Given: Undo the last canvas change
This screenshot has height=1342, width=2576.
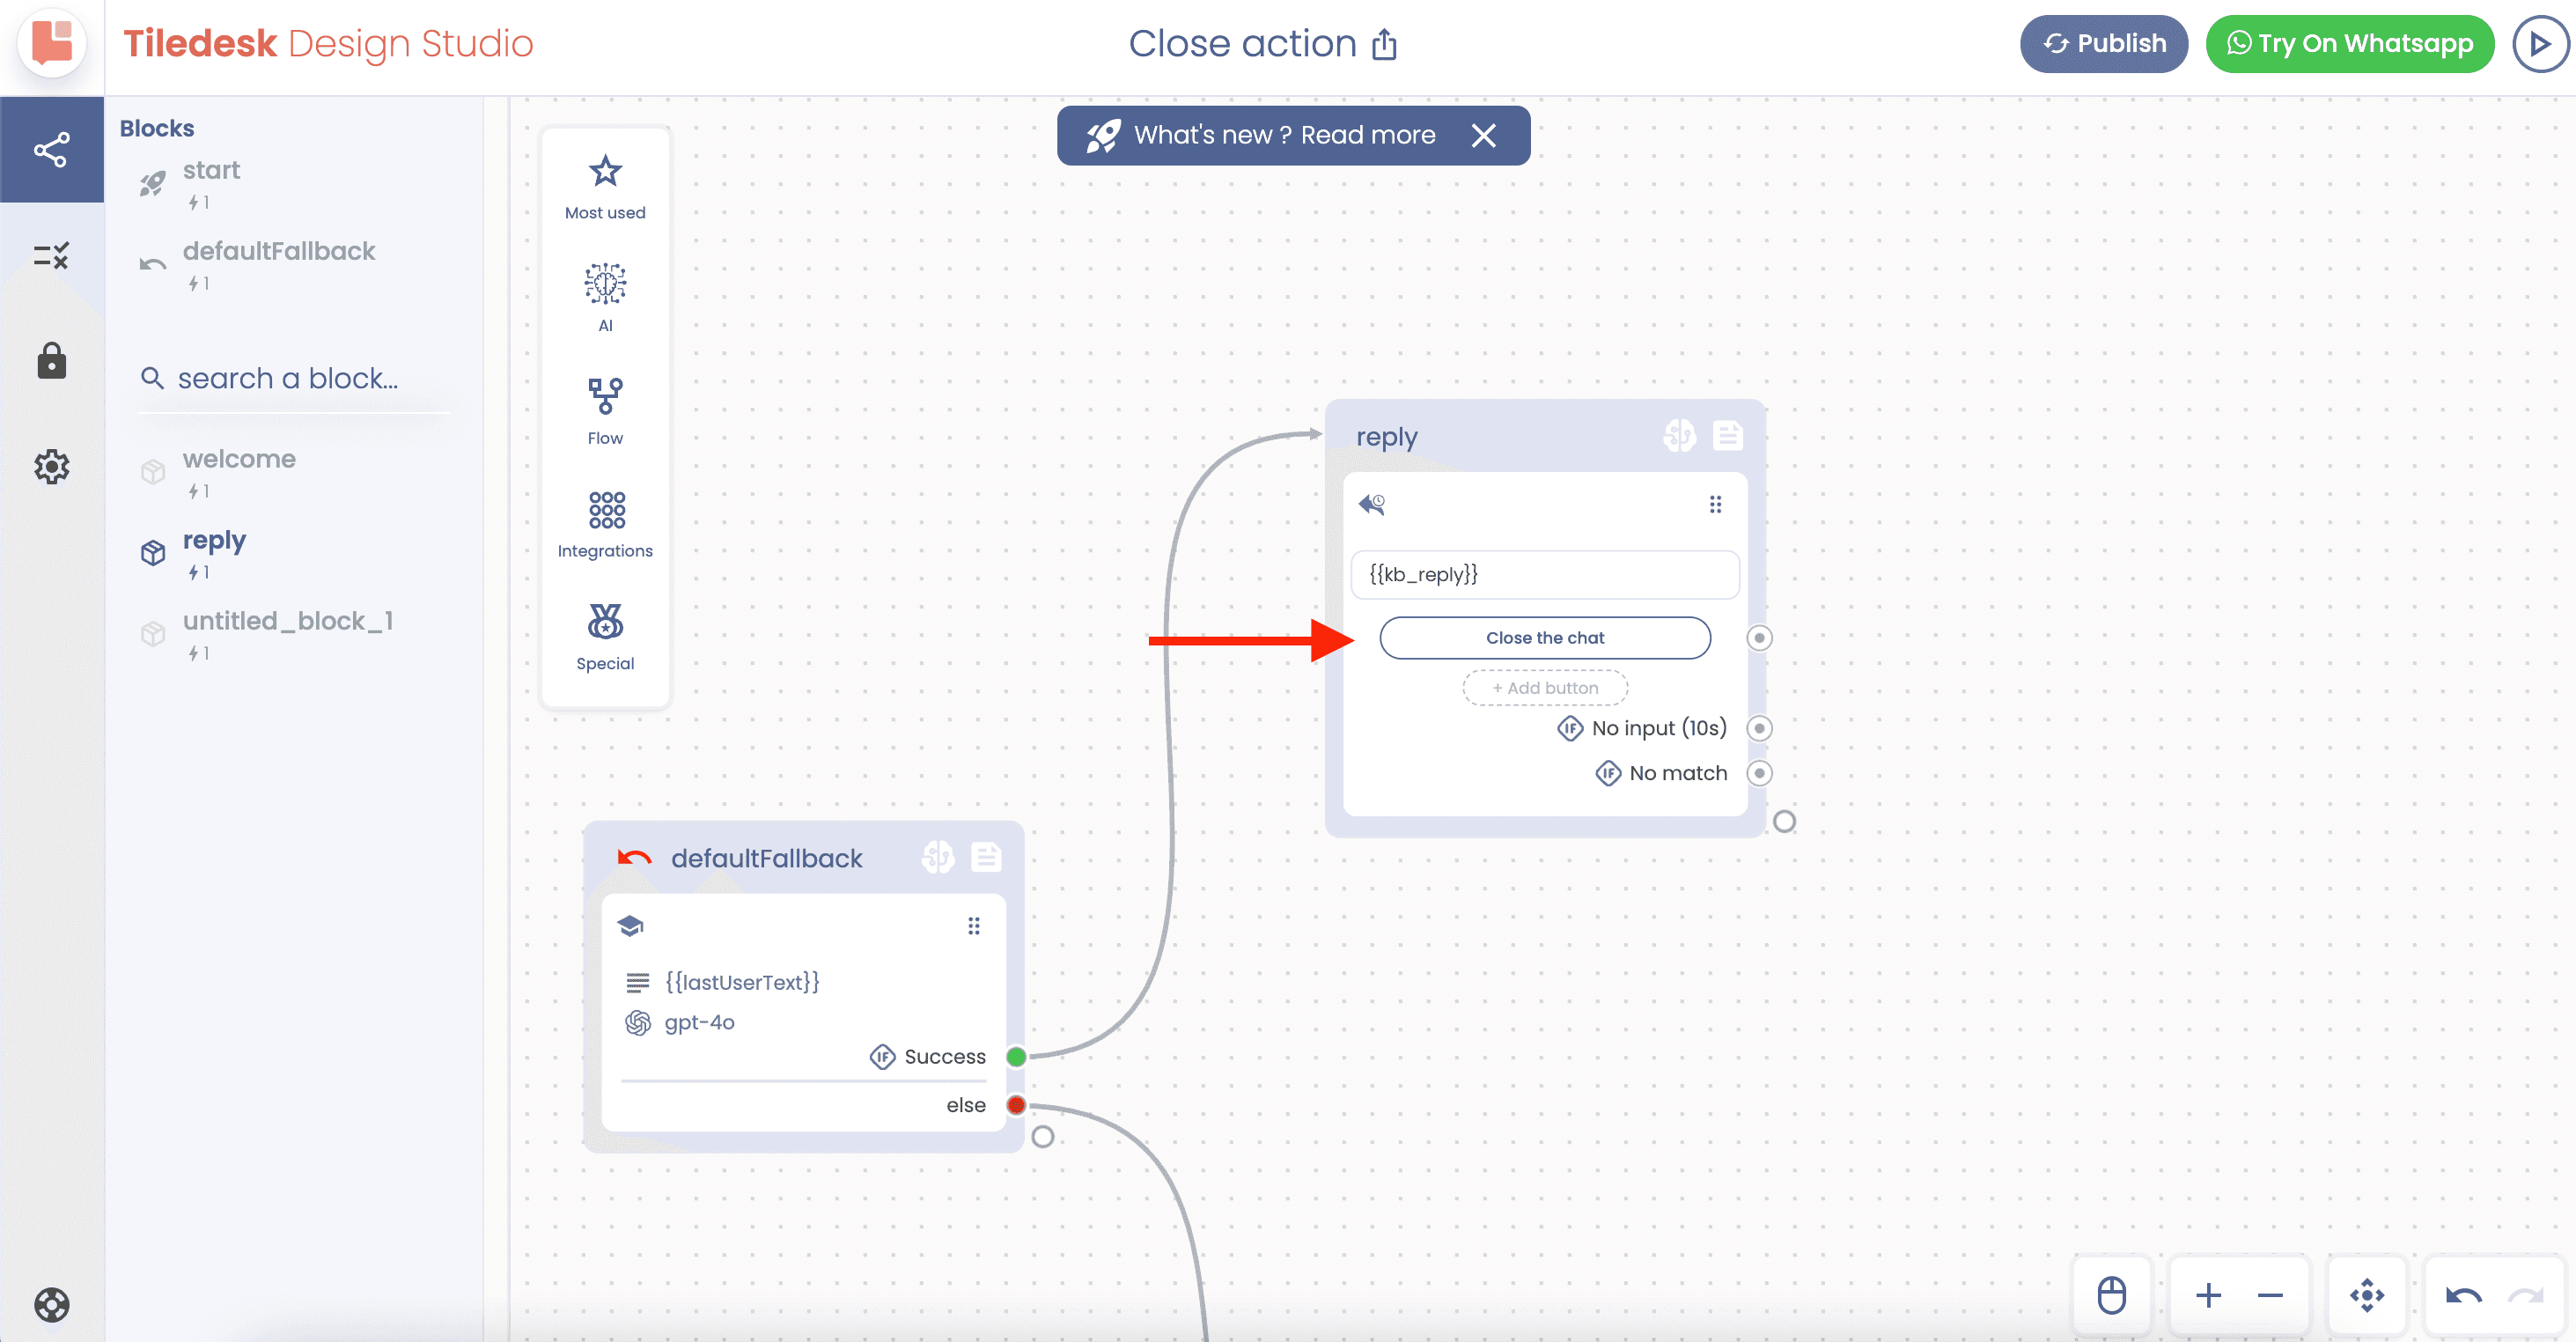Looking at the screenshot, I should [x=2463, y=1295].
